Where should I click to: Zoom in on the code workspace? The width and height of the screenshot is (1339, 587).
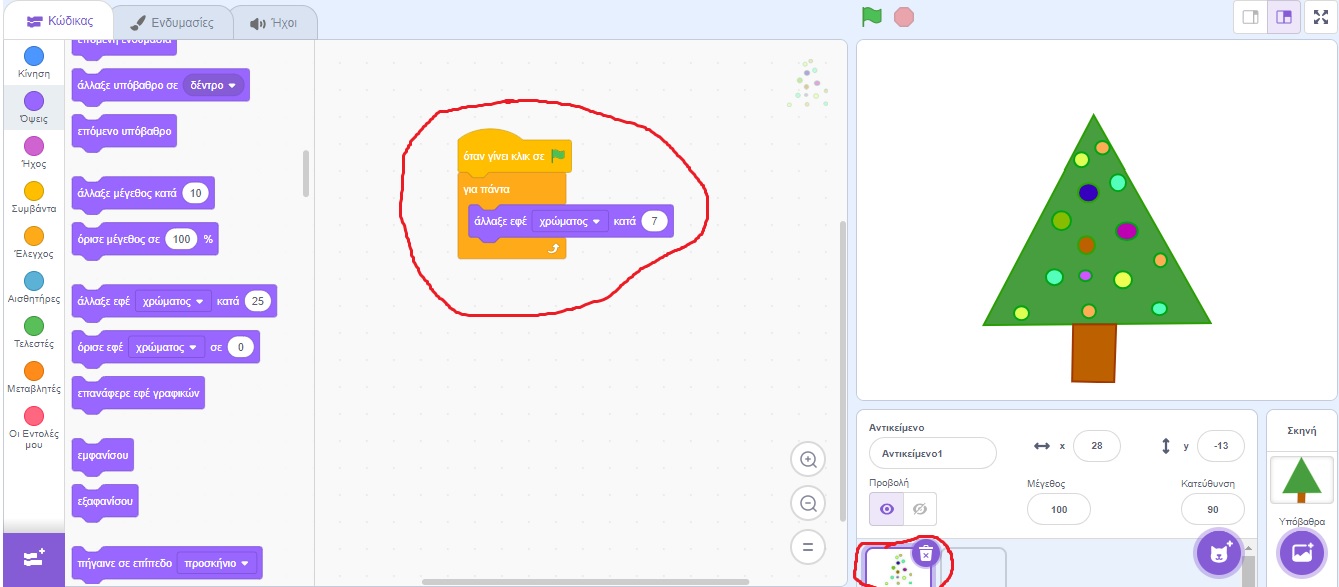point(808,460)
